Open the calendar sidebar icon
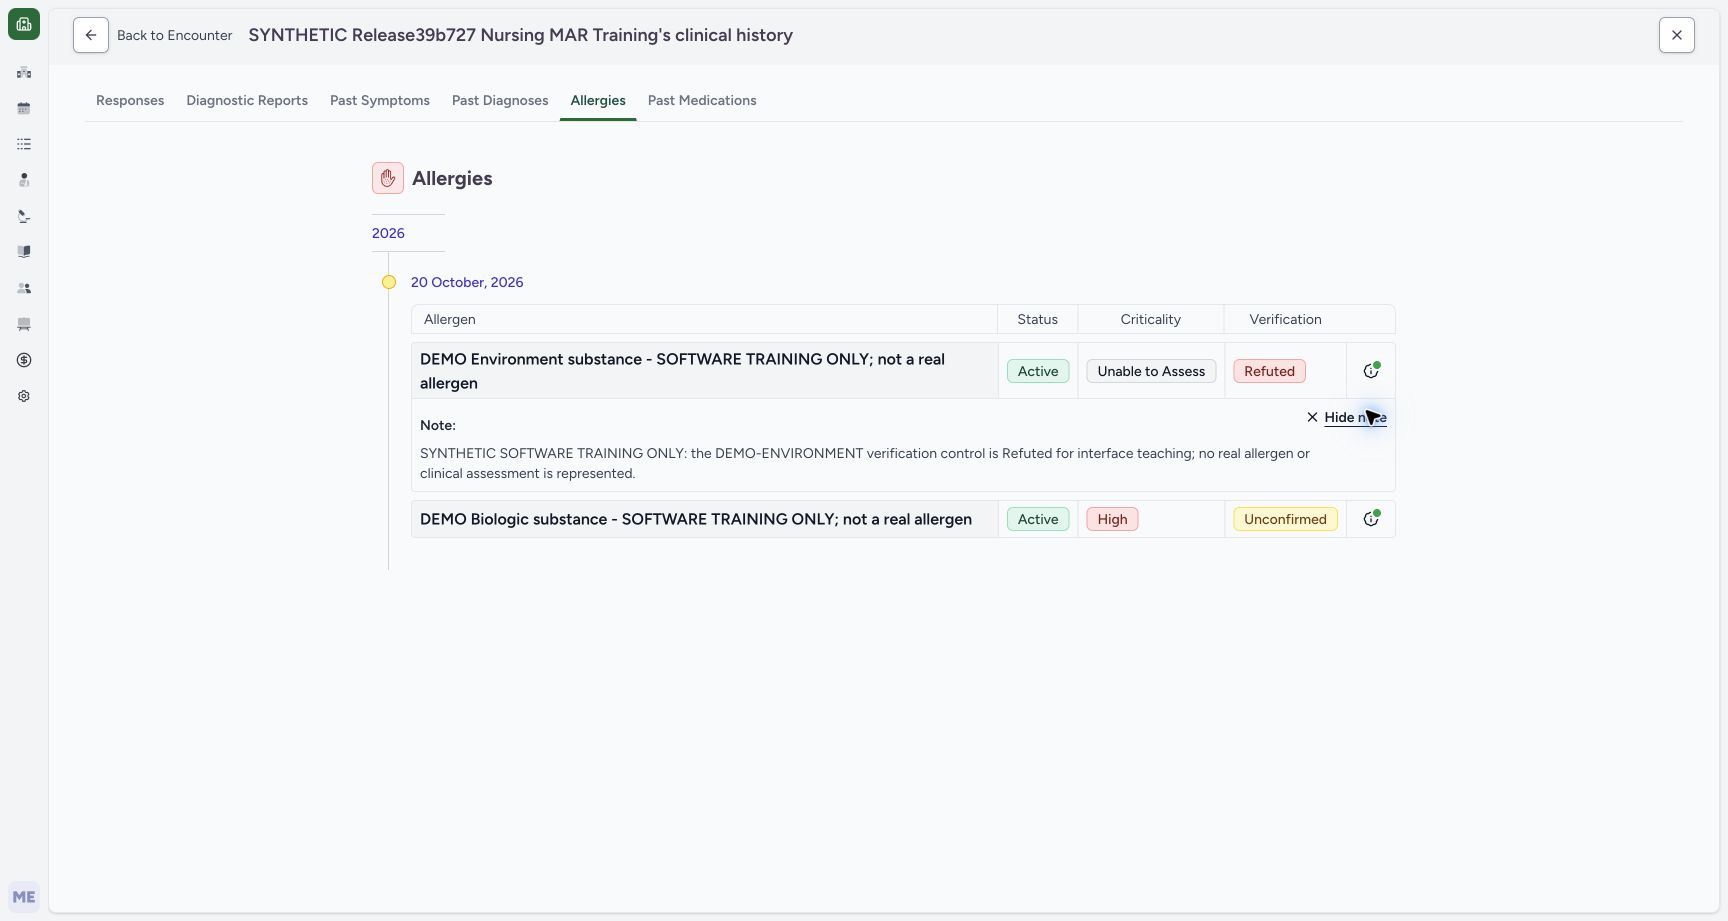 coord(24,108)
